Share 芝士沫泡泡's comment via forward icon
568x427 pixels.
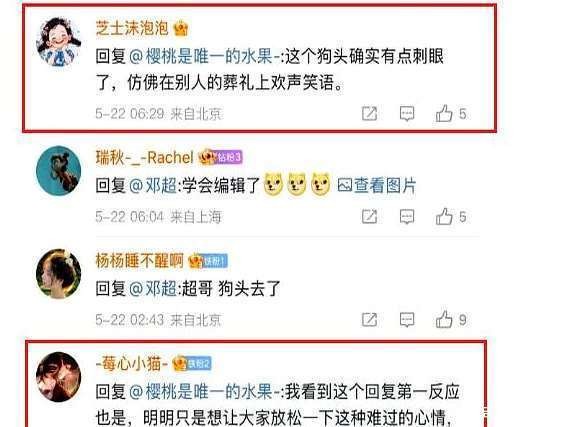369,114
